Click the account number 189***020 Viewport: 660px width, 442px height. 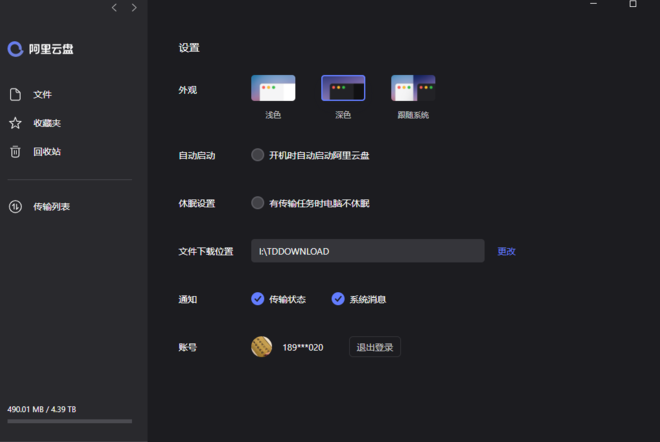click(303, 348)
